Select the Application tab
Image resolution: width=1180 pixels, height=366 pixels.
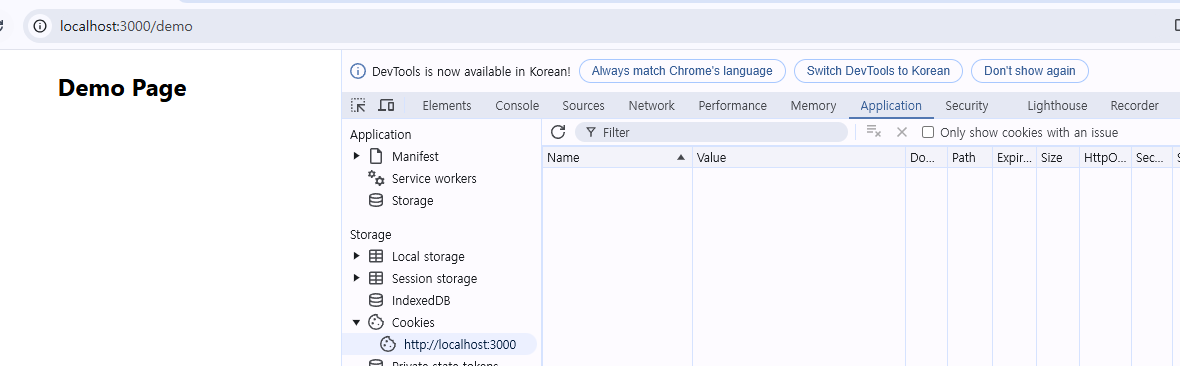[891, 105]
